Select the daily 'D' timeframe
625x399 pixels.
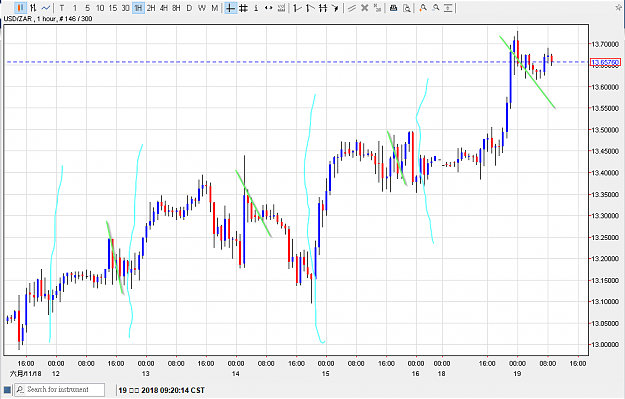[189, 8]
